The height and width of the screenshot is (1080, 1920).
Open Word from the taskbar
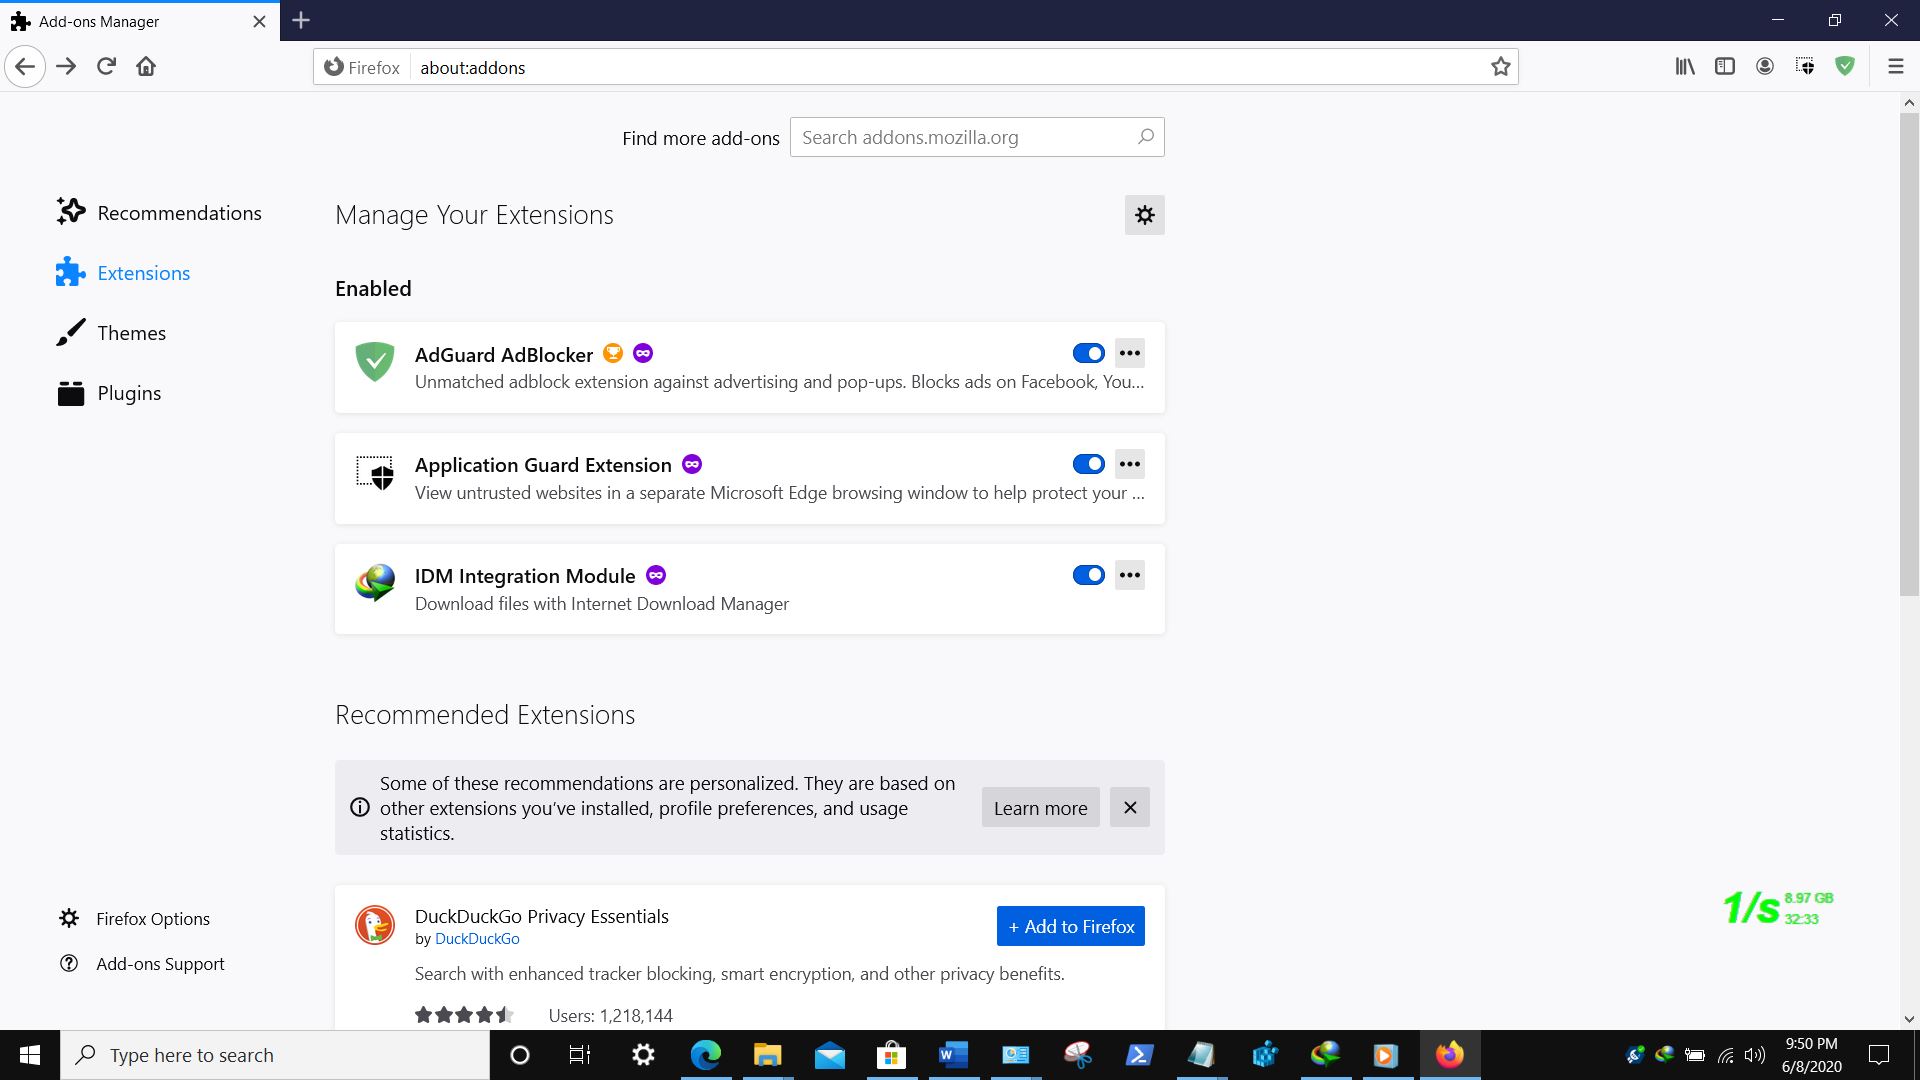953,1055
